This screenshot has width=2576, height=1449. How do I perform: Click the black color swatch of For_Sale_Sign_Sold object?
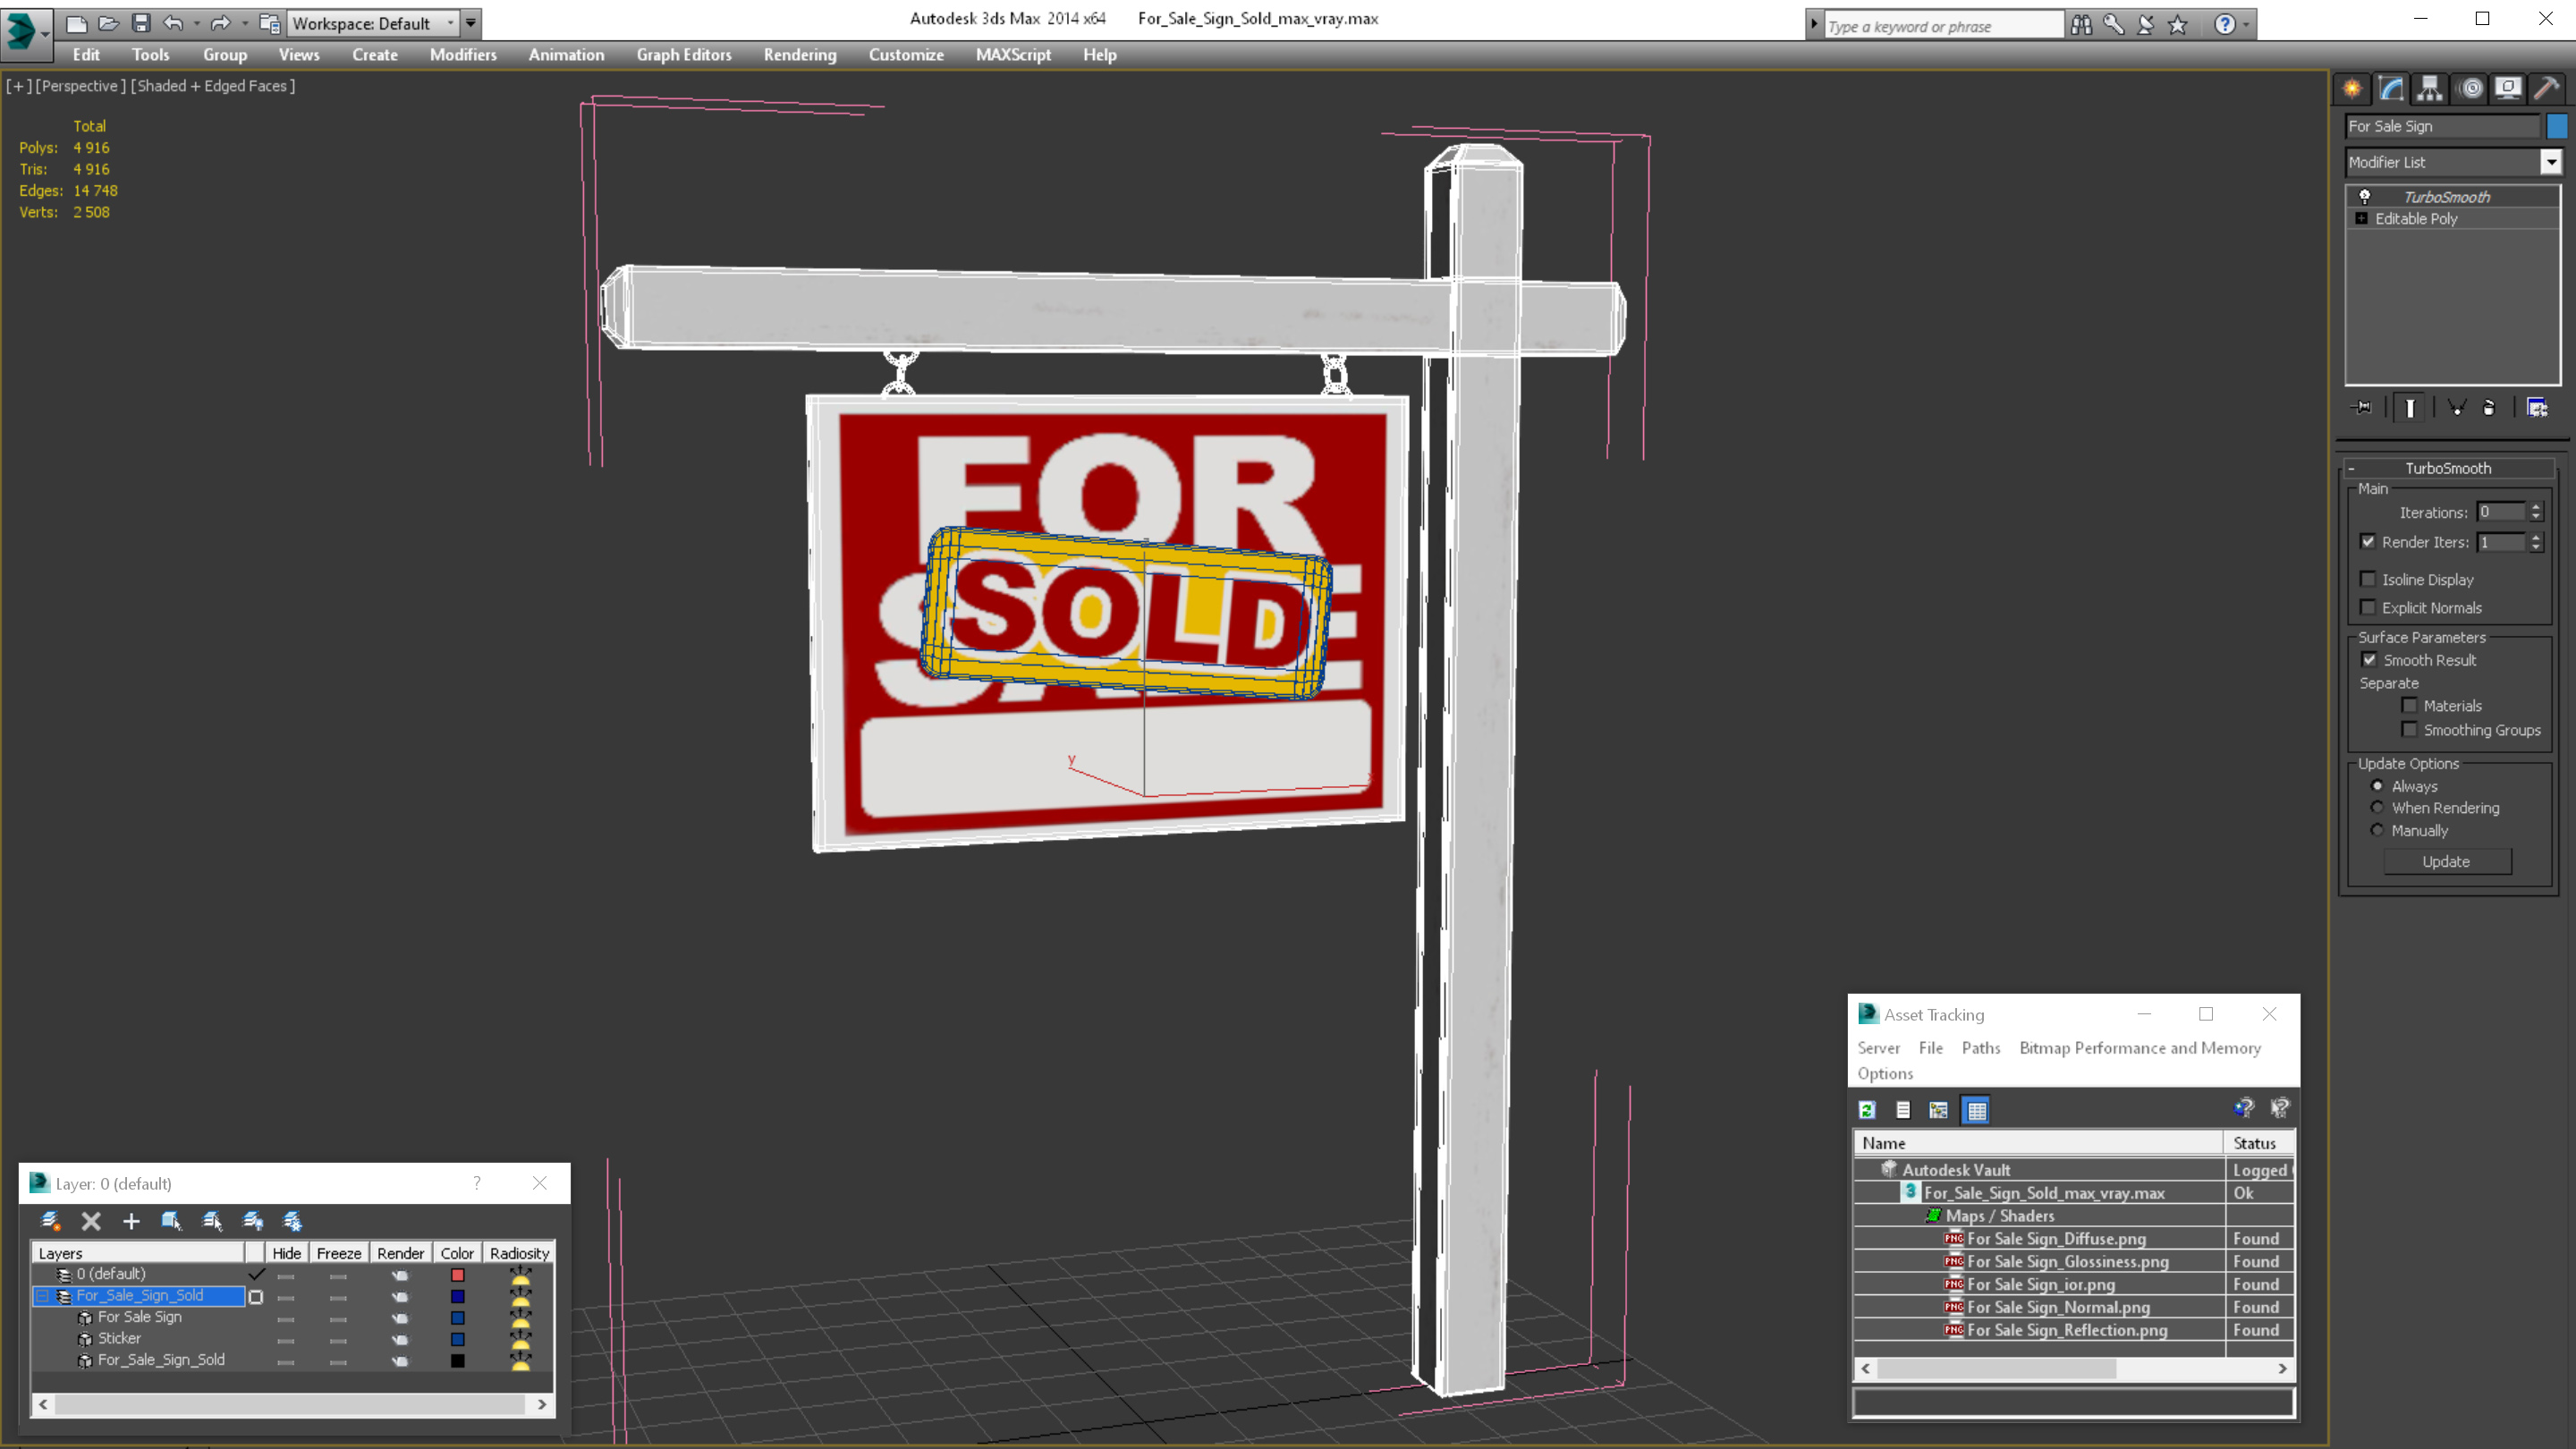pyautogui.click(x=458, y=1361)
